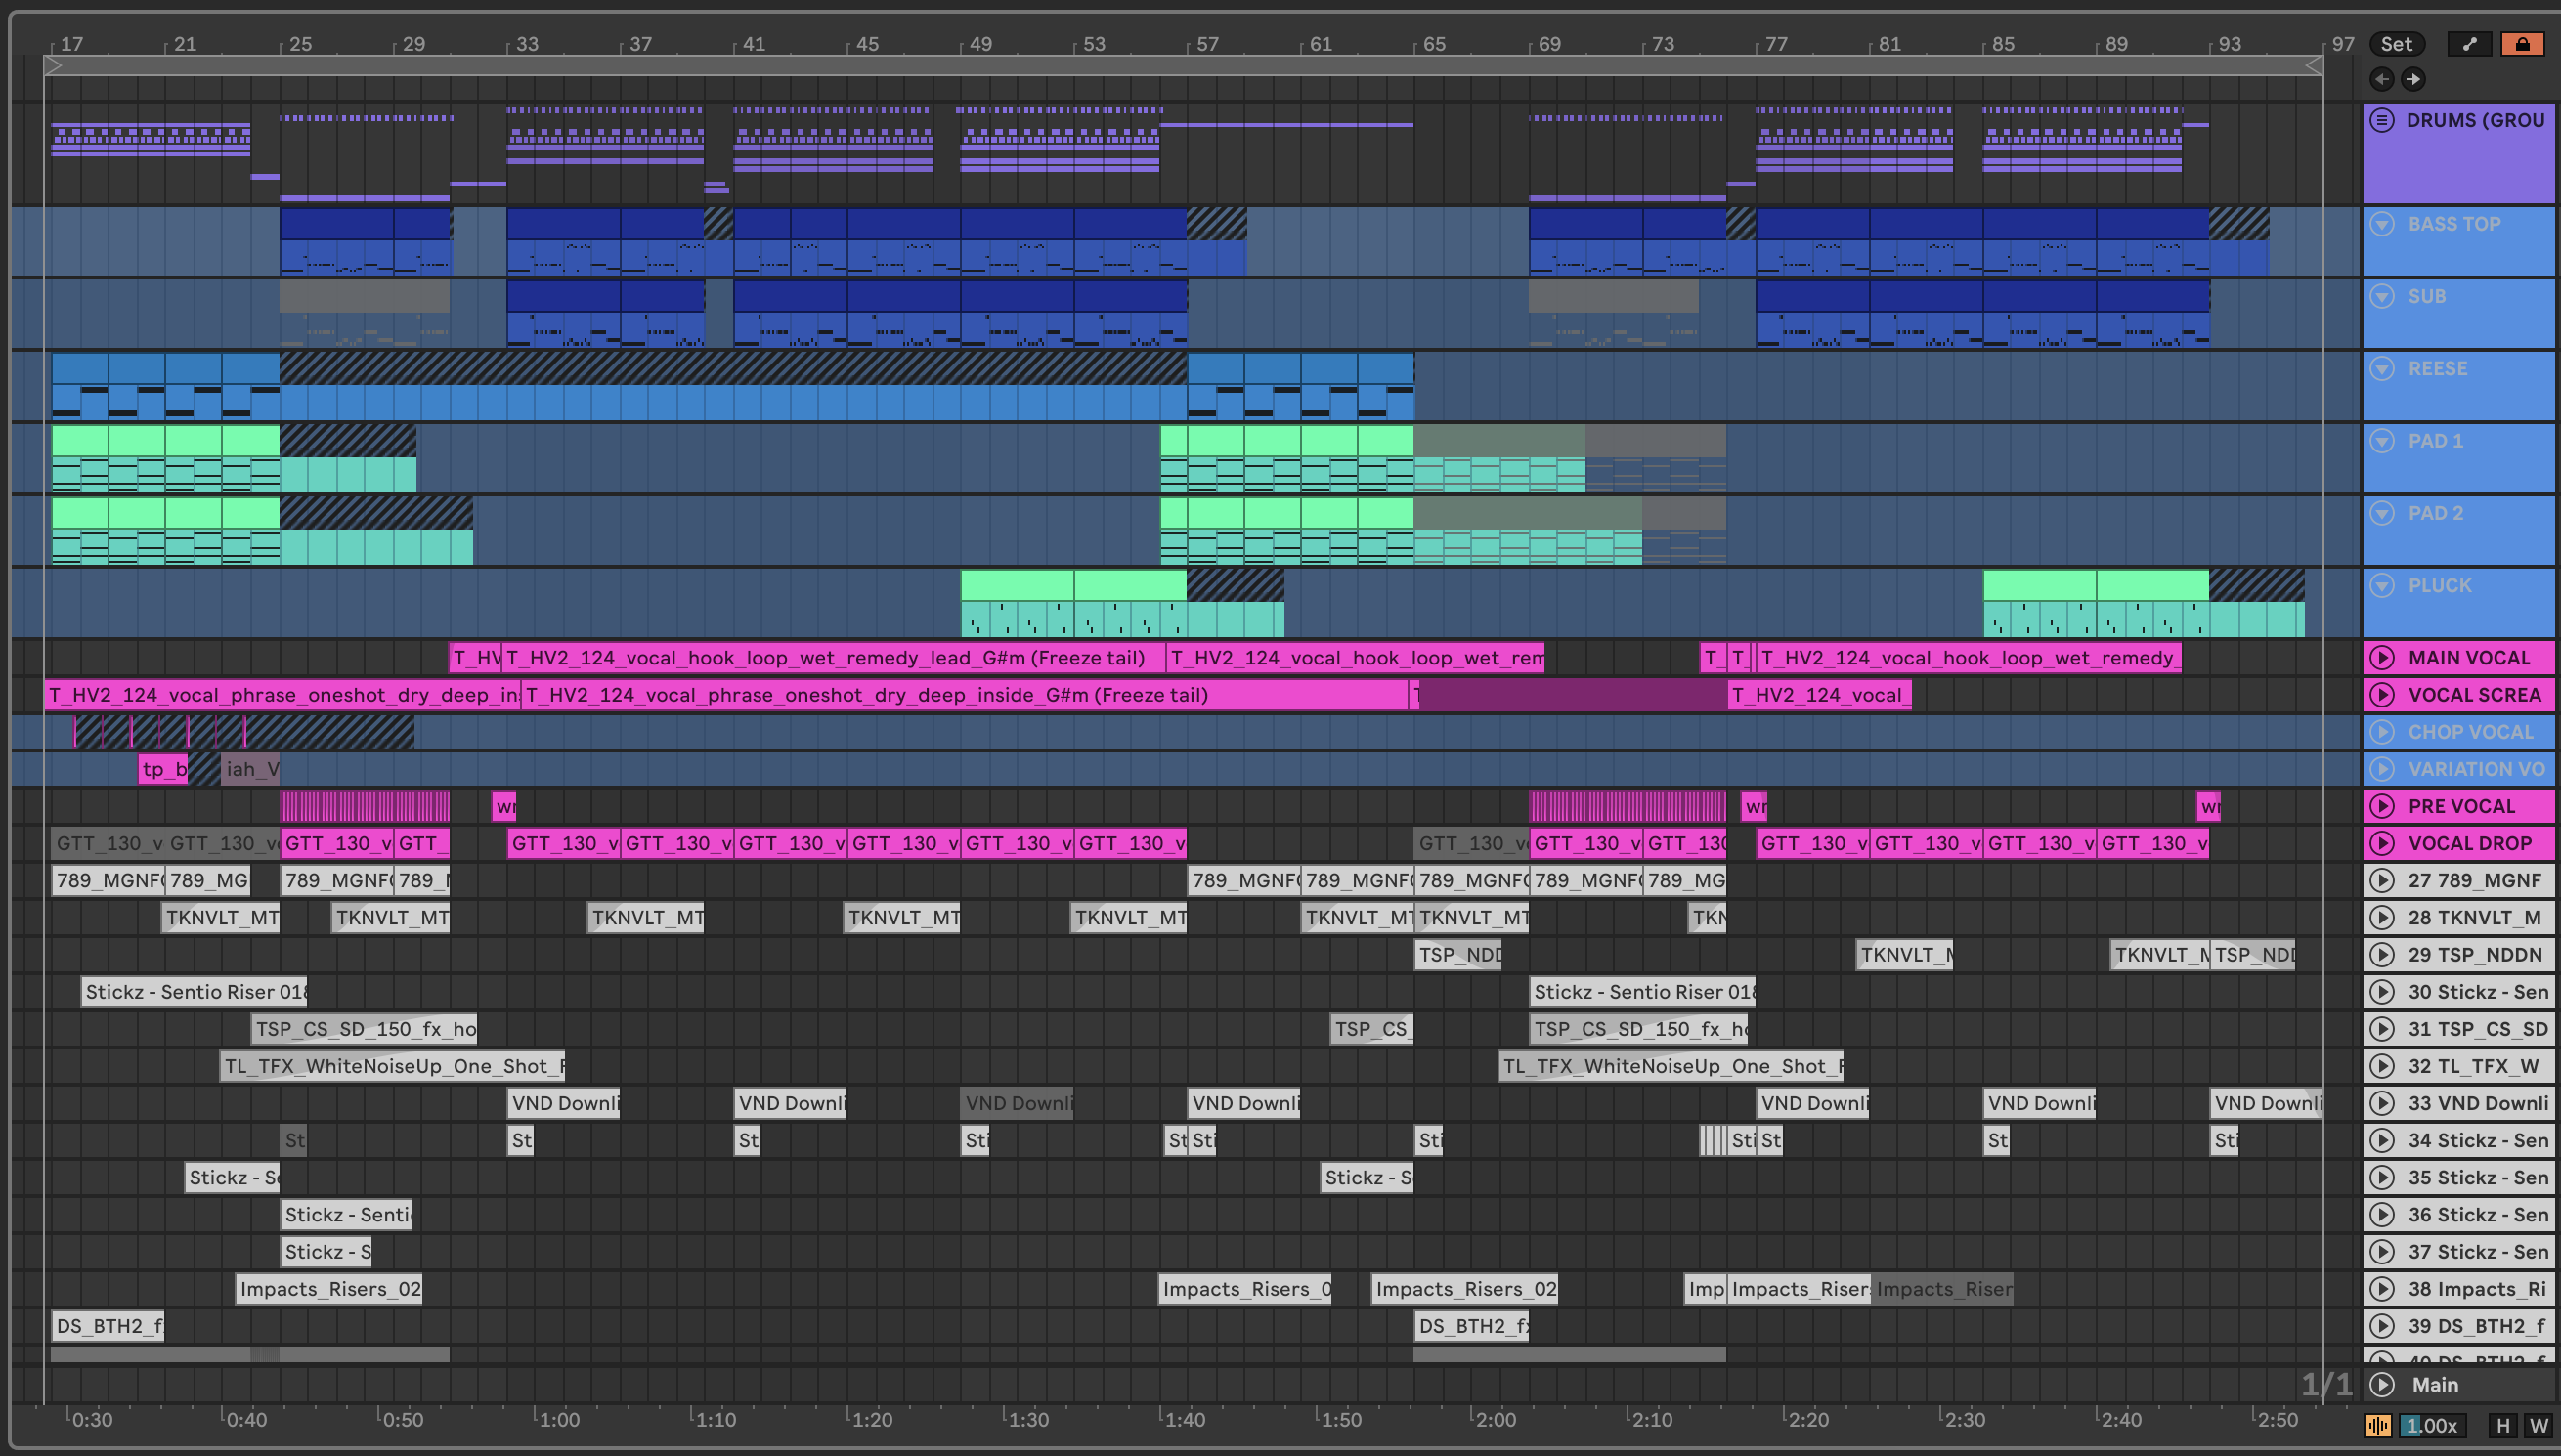The width and height of the screenshot is (2561, 1456).
Task: Click bar 49 on the beat ruler
Action: point(980,44)
